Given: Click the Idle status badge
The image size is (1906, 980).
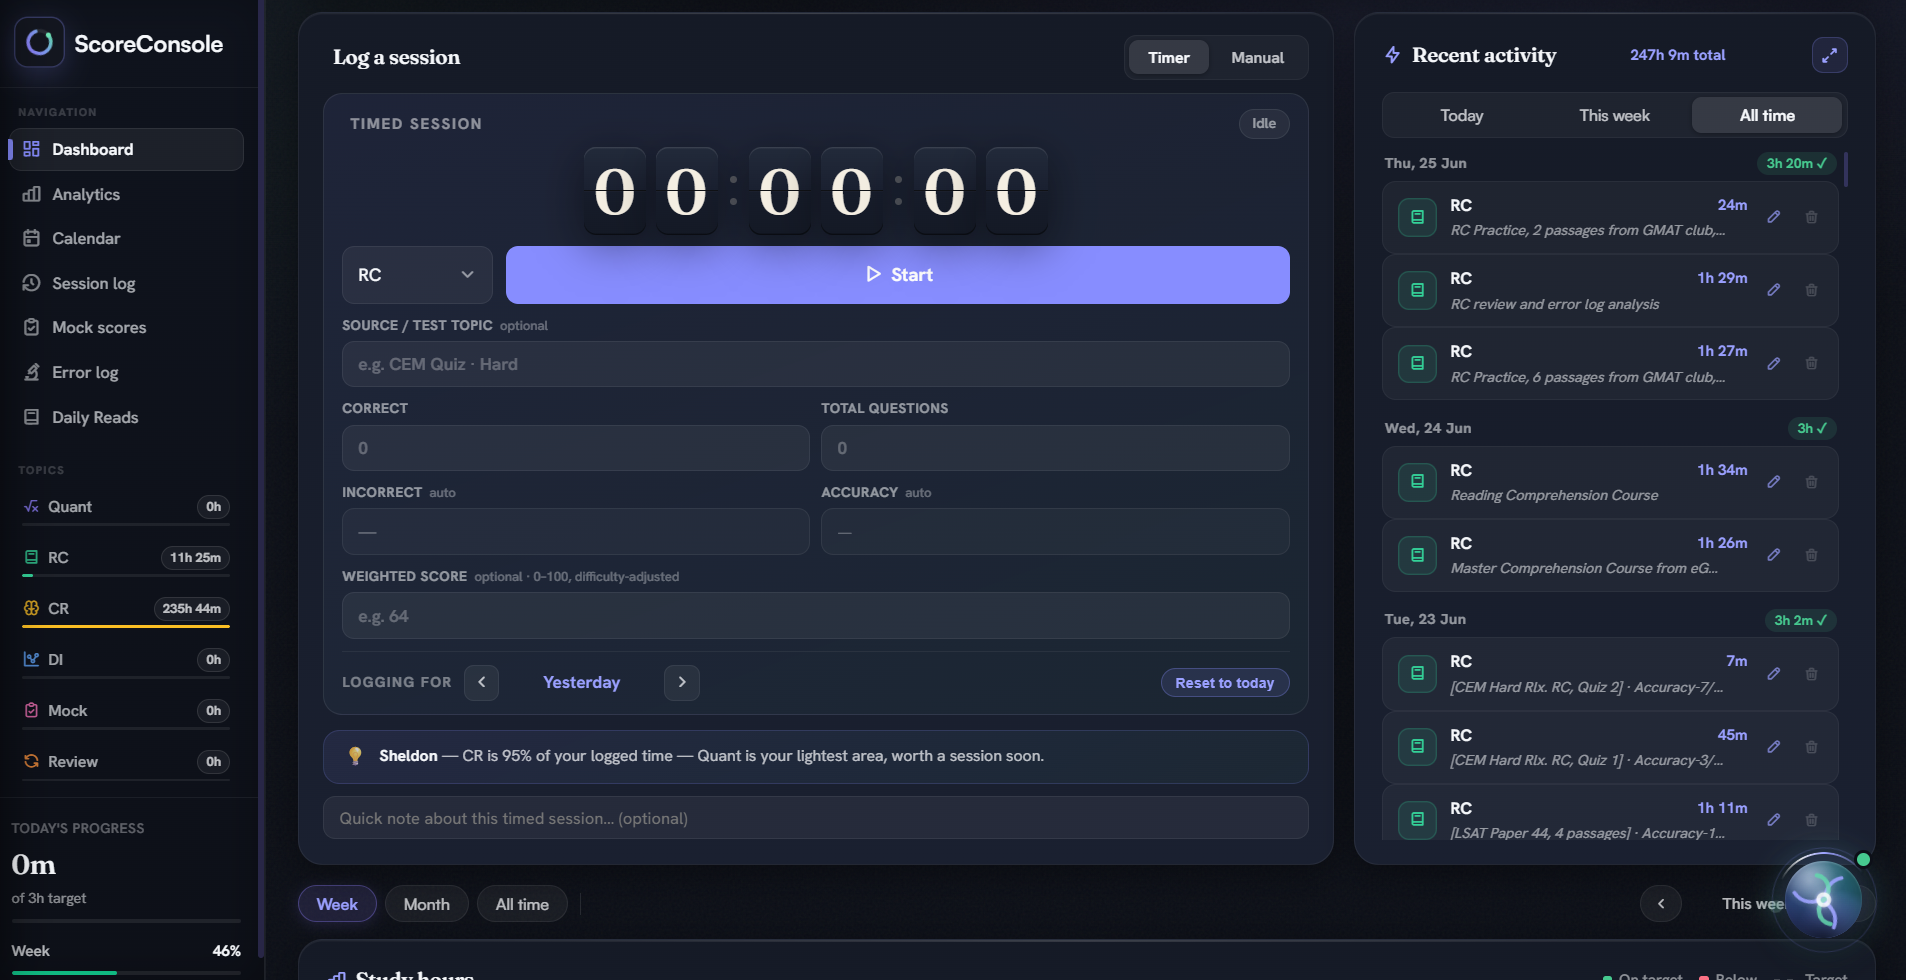Looking at the screenshot, I should tap(1264, 124).
